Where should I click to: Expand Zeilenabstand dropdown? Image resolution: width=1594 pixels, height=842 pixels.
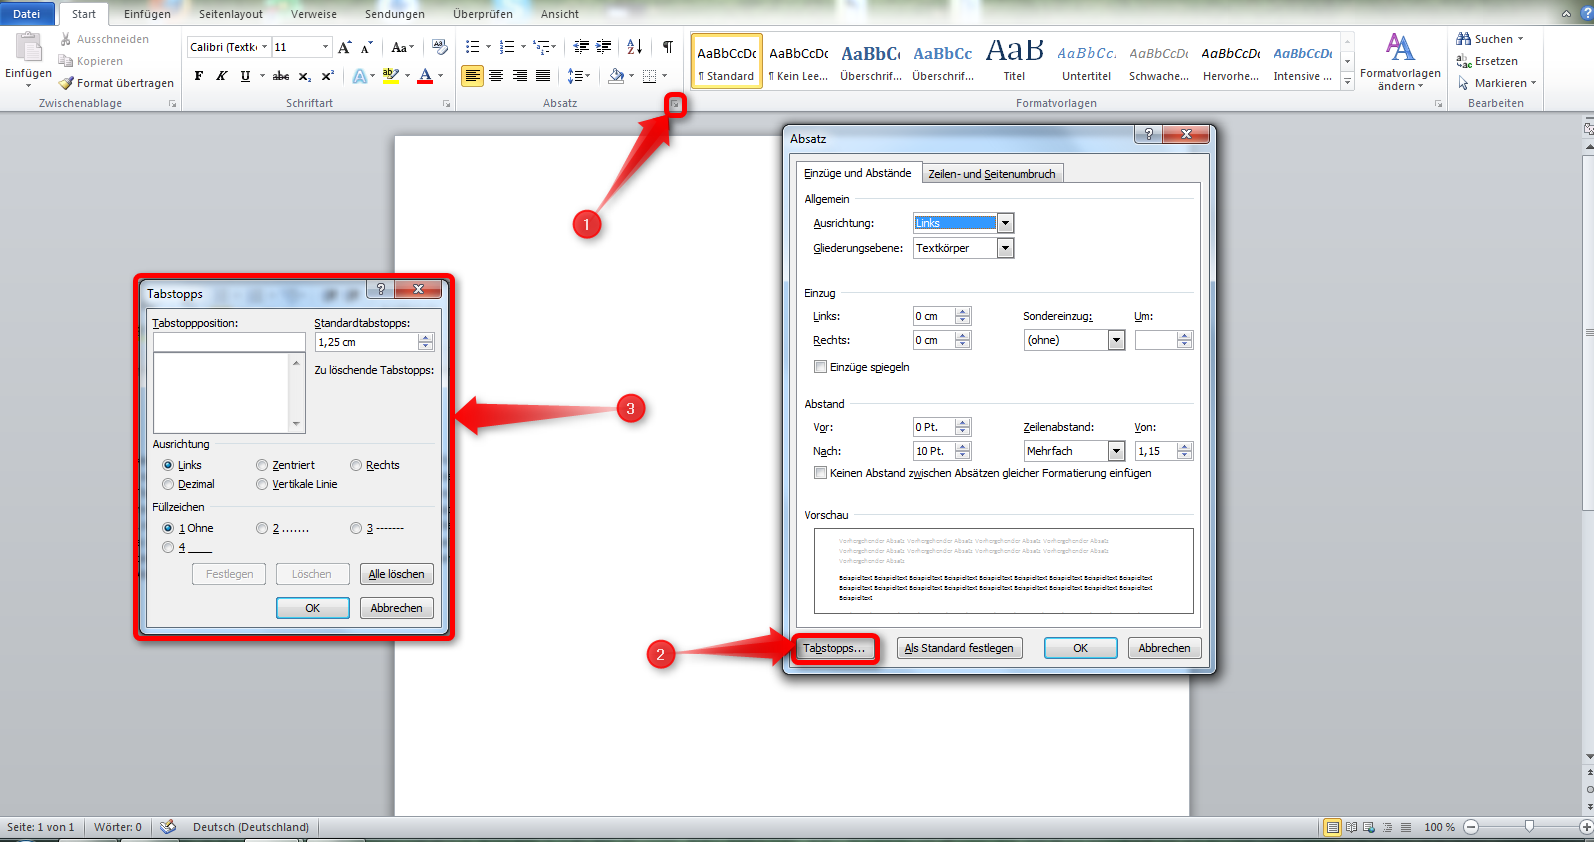[1117, 451]
